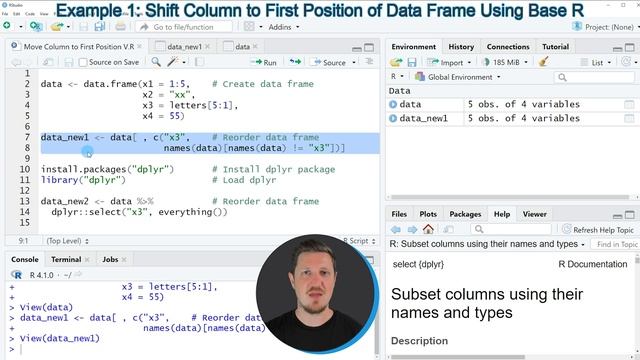Switch to the Viewer tab
Screen dimensions: 640x360
click(534, 214)
